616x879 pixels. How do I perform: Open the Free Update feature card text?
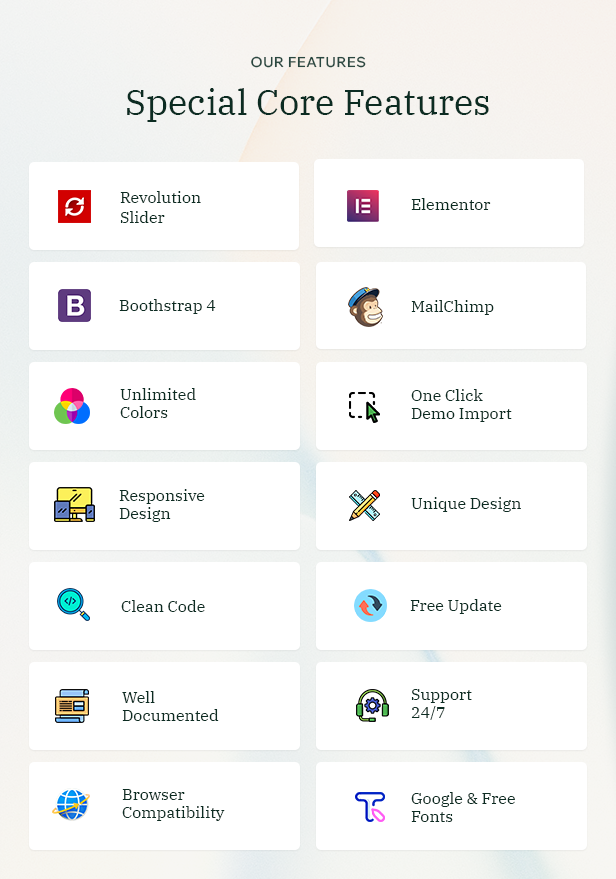(456, 605)
